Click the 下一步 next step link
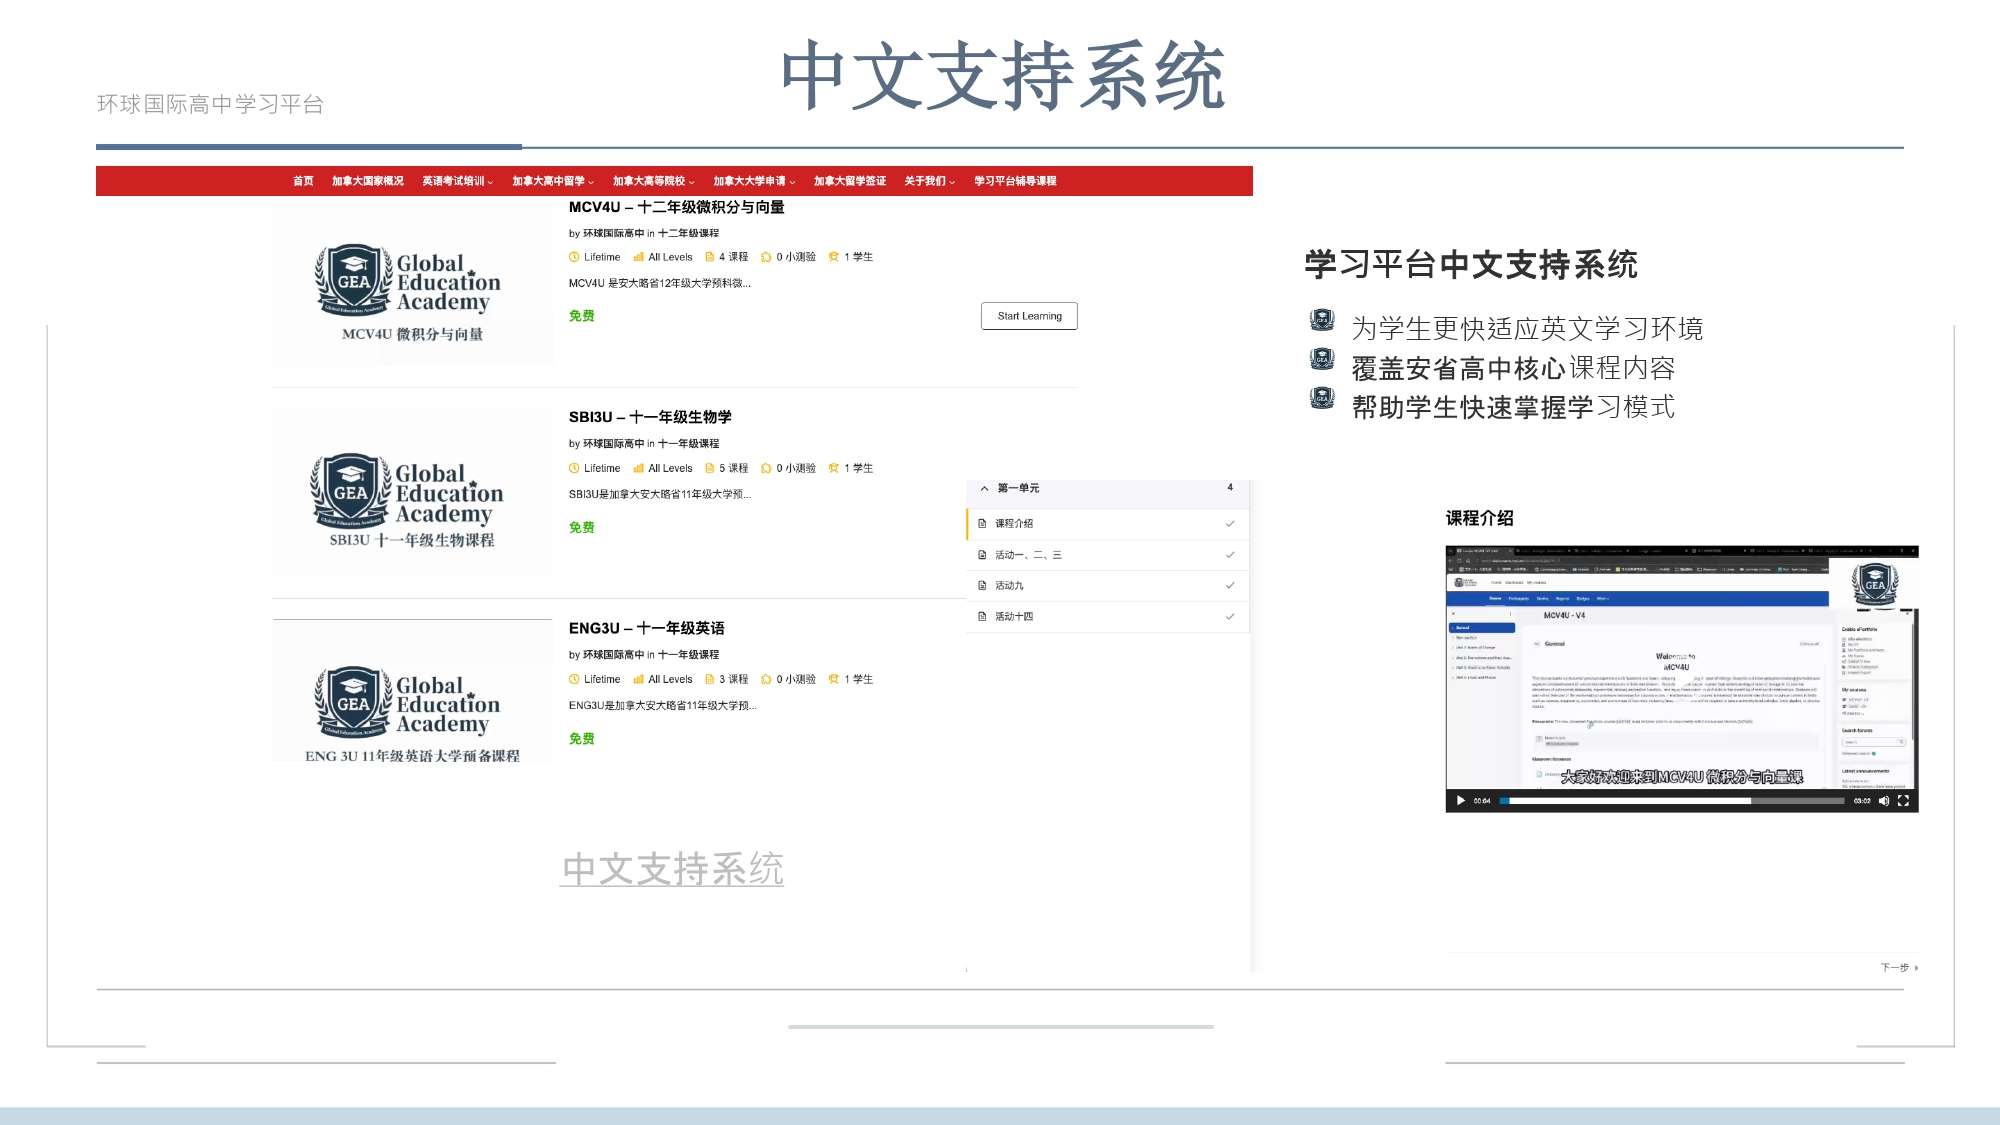Viewport: 2000px width, 1125px height. pos(1899,968)
